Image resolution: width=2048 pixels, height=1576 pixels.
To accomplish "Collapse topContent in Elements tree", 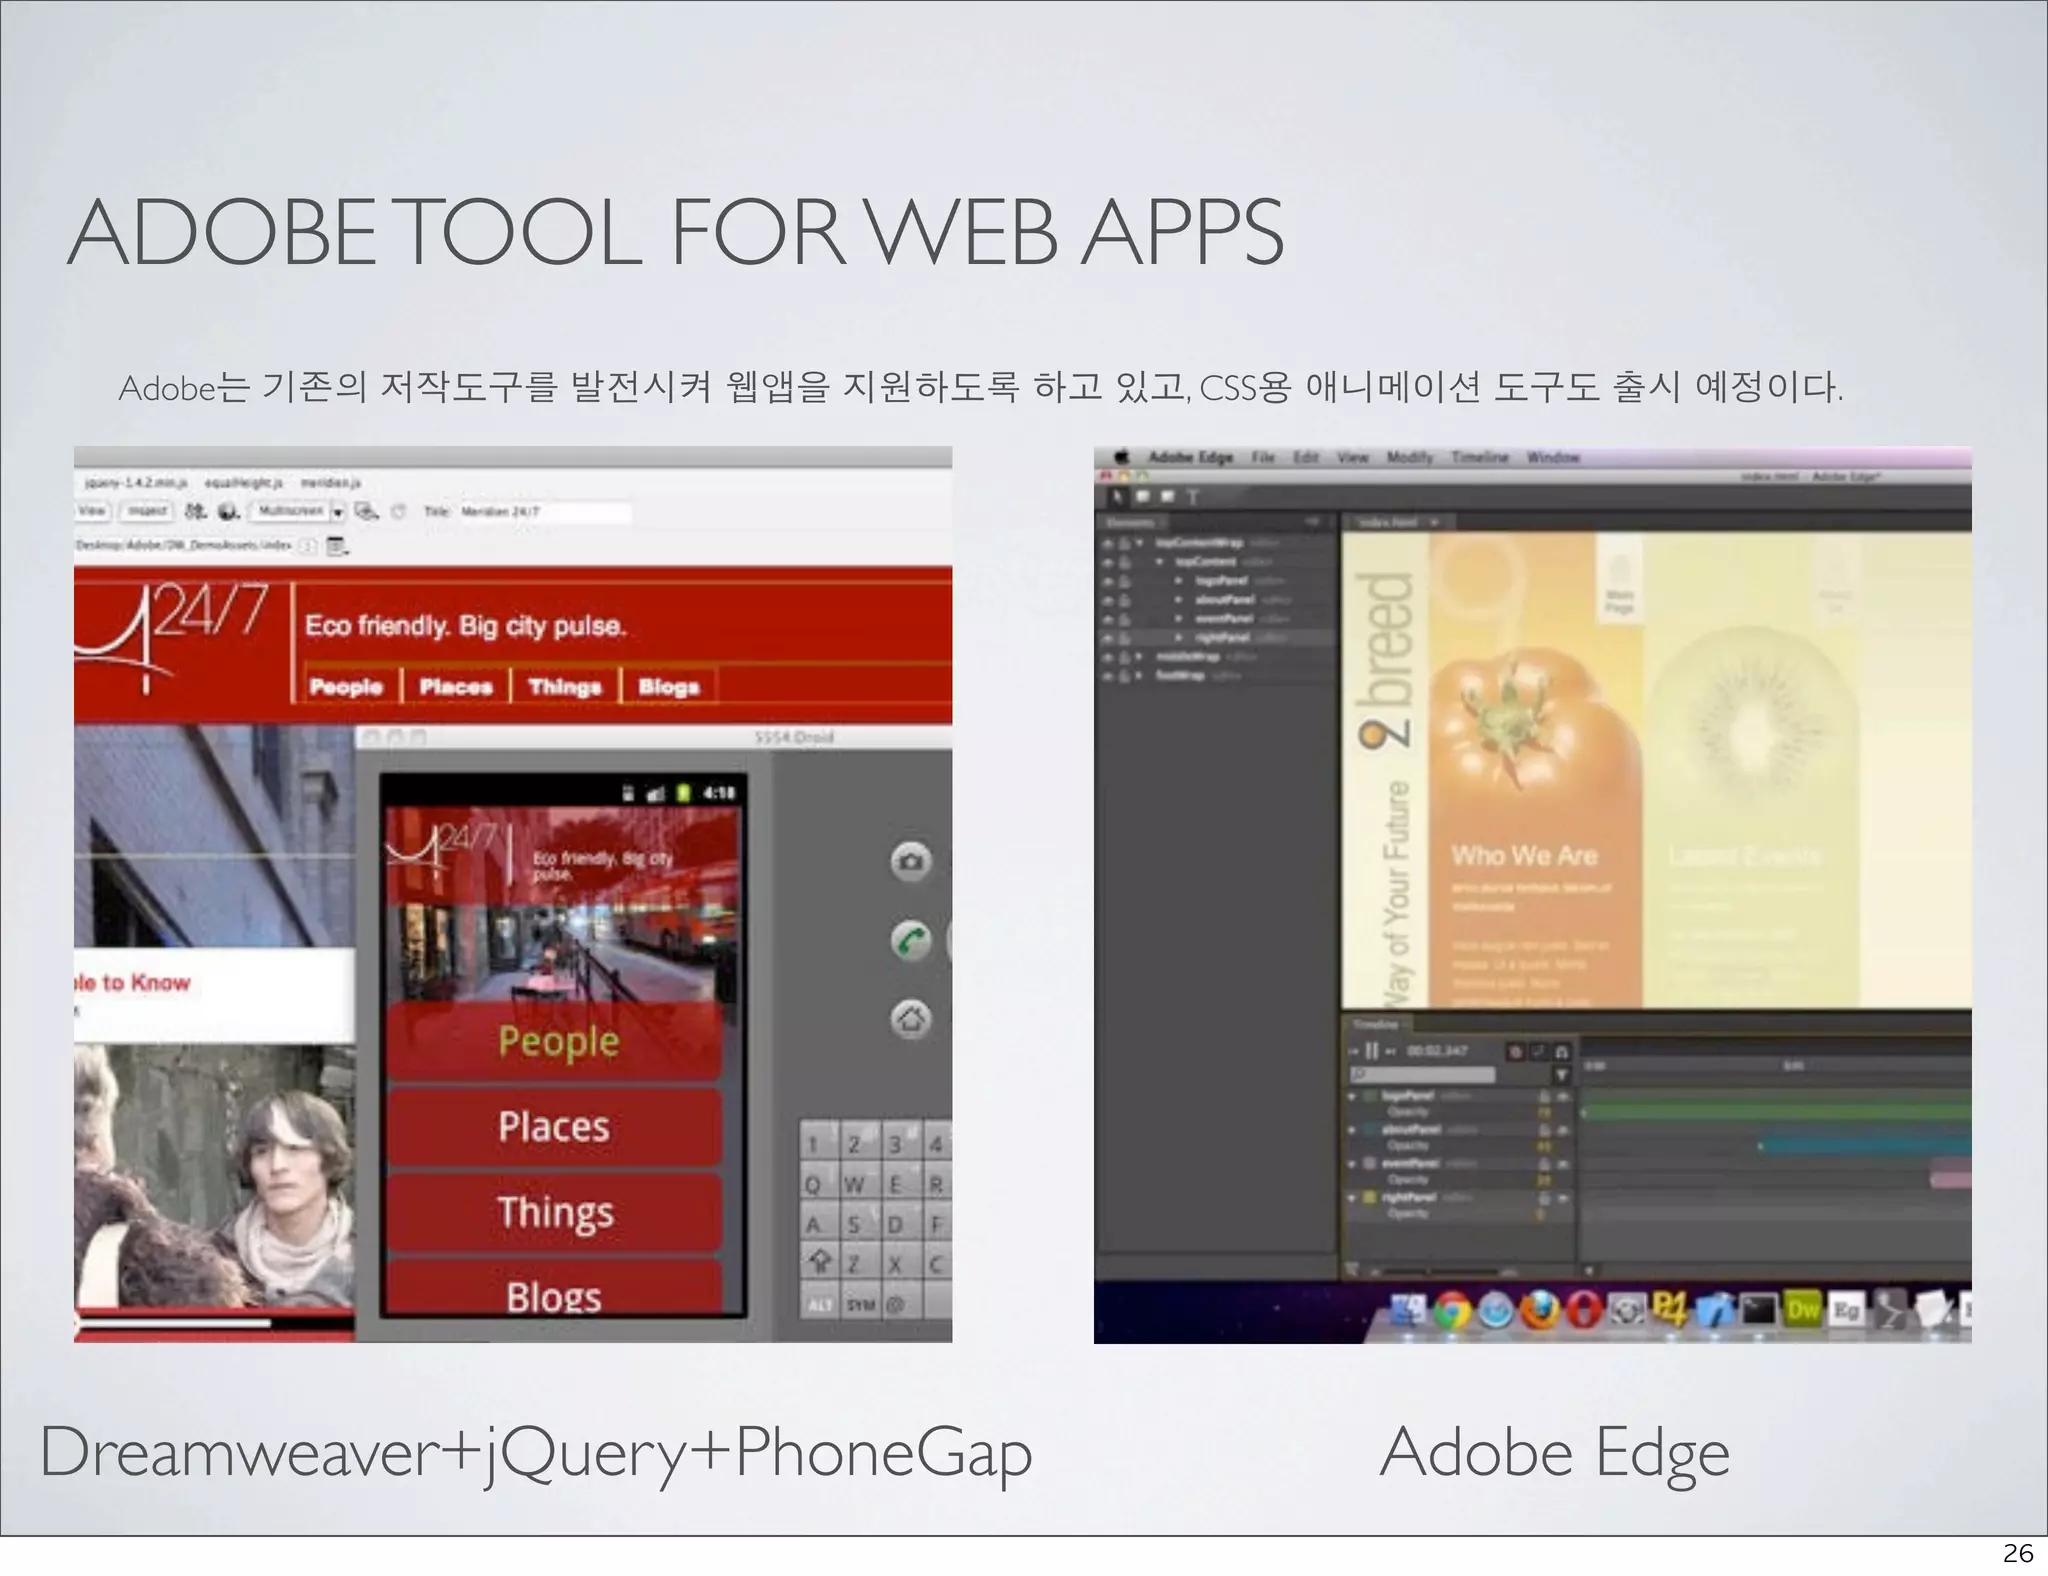I will tap(1160, 562).
